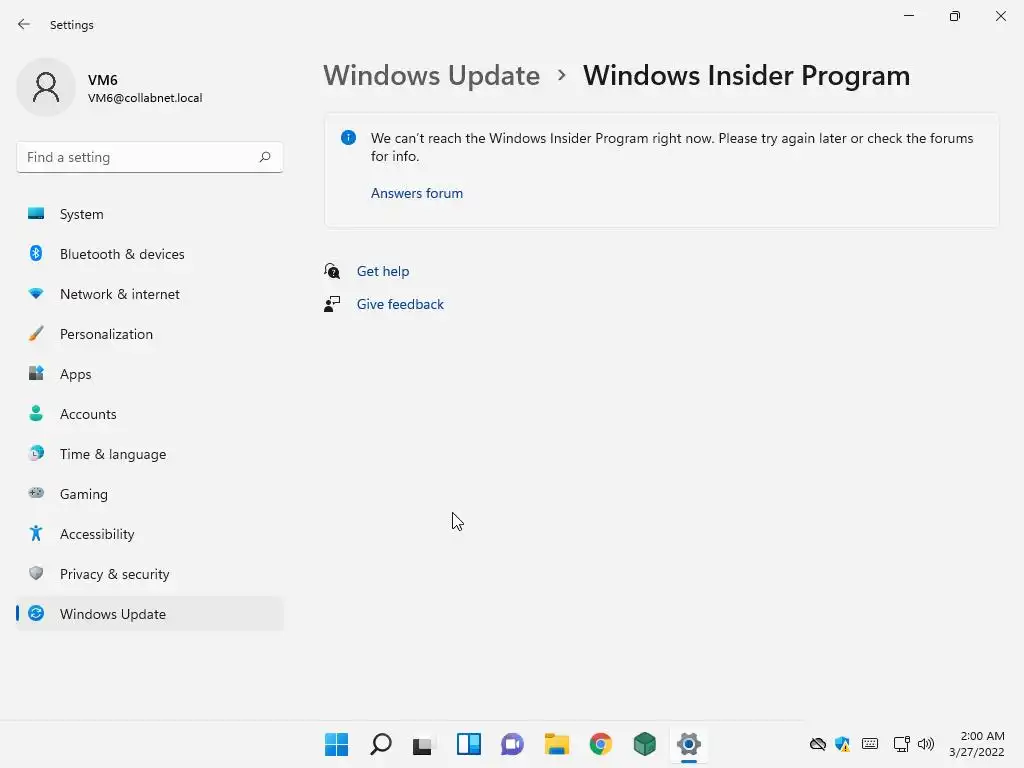The height and width of the screenshot is (768, 1024).
Task: Click the network tray icon
Action: [902, 744]
